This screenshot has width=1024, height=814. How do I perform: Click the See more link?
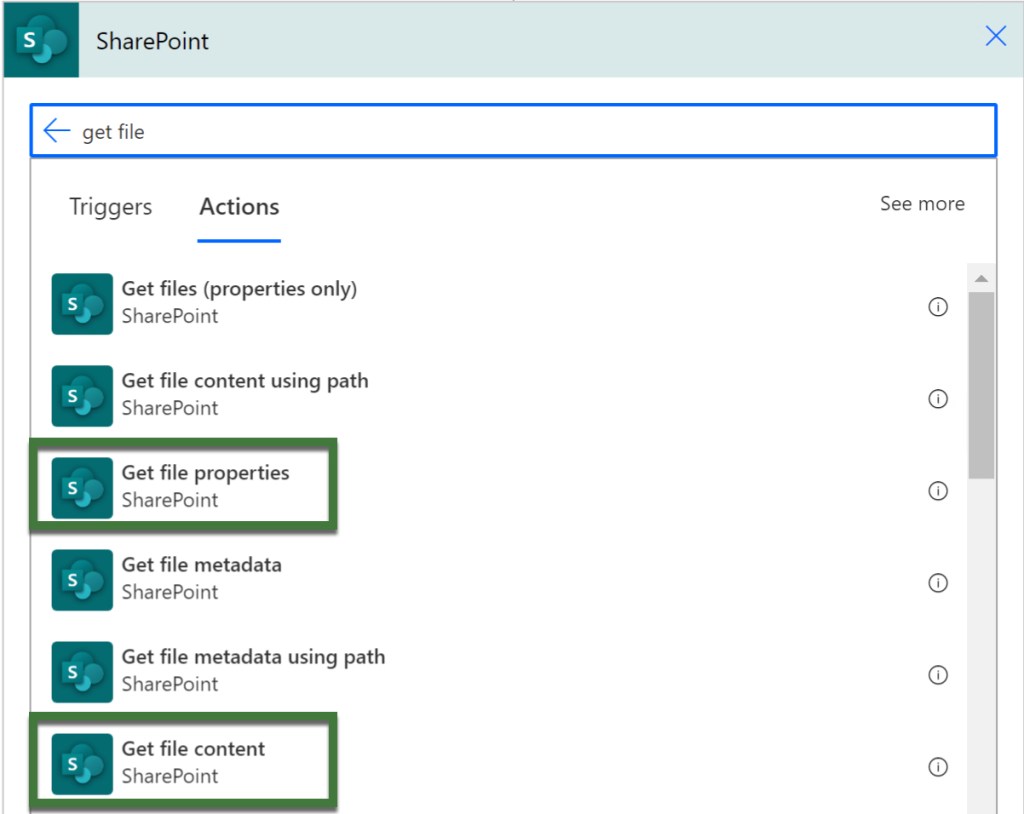click(921, 204)
